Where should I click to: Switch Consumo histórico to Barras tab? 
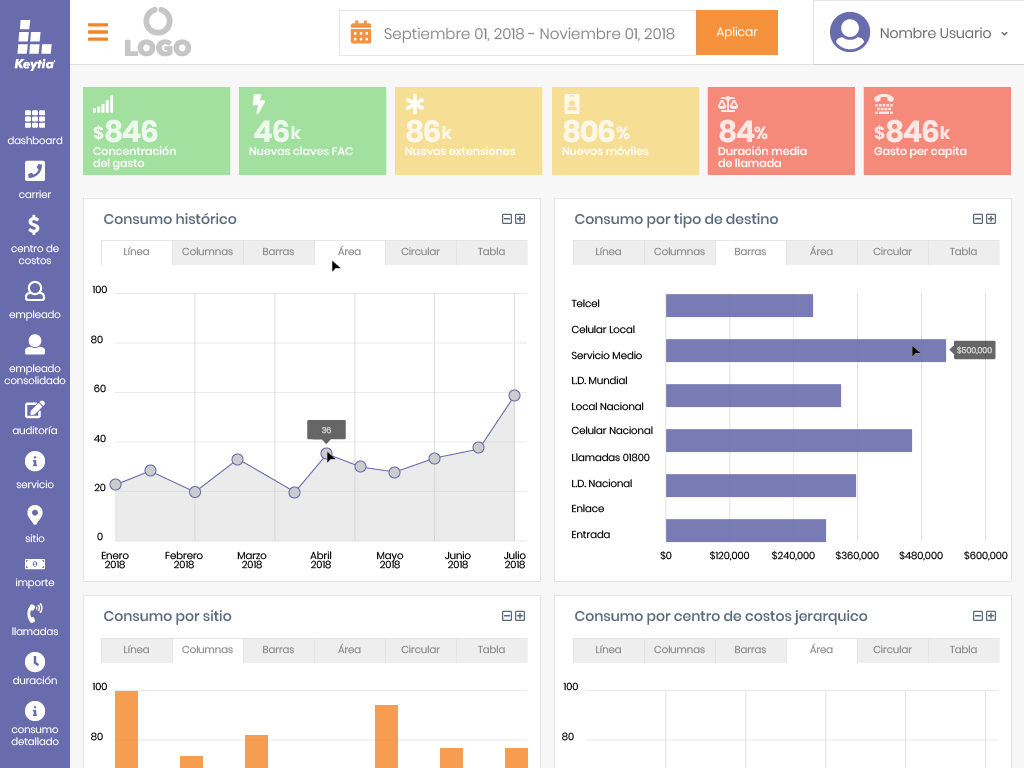click(279, 252)
